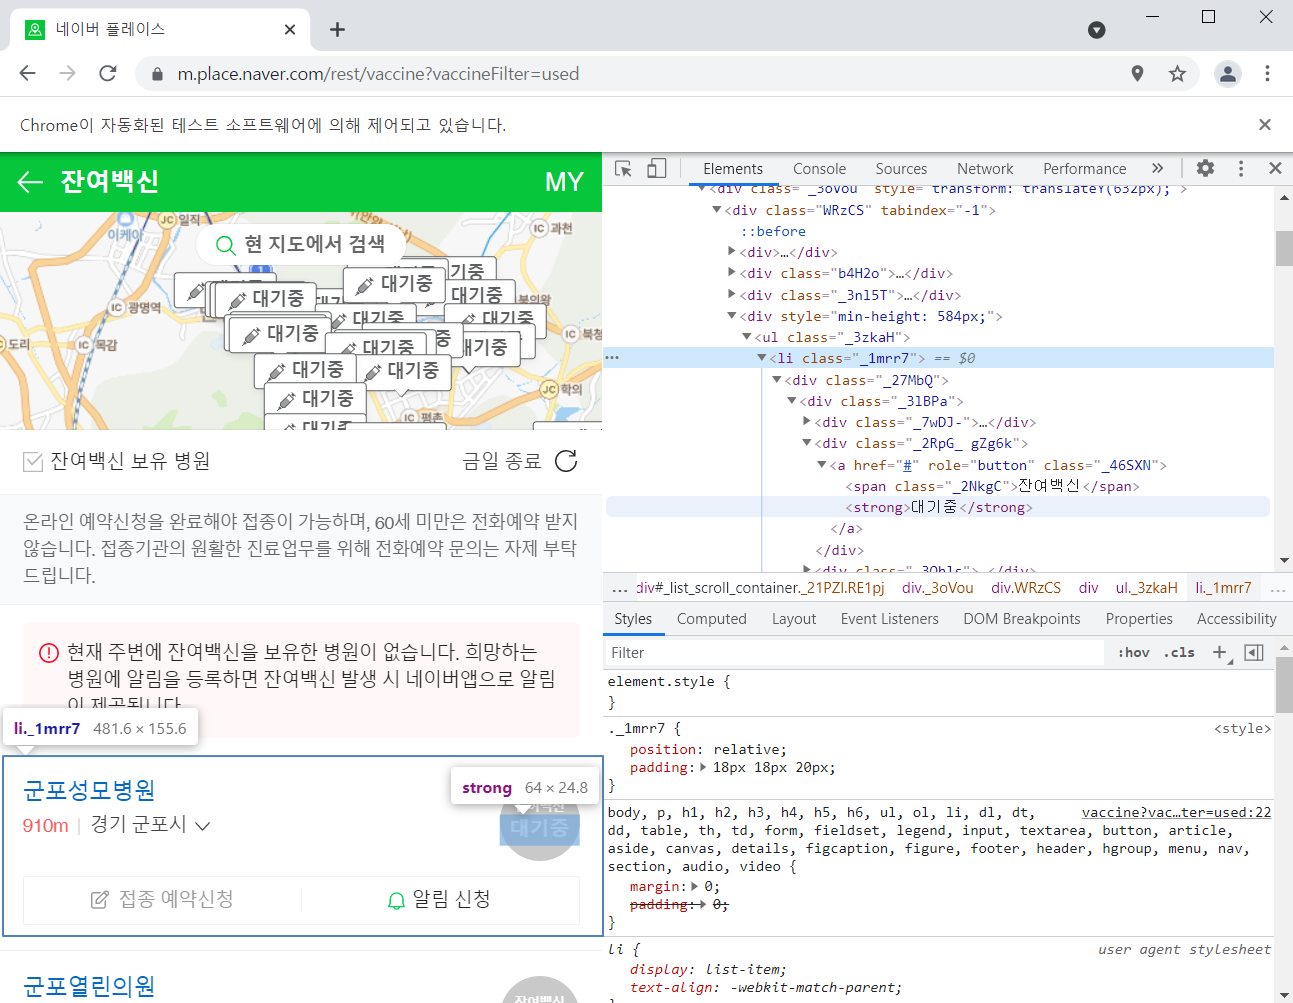
Task: Add new style rule plus icon
Action: [1220, 652]
